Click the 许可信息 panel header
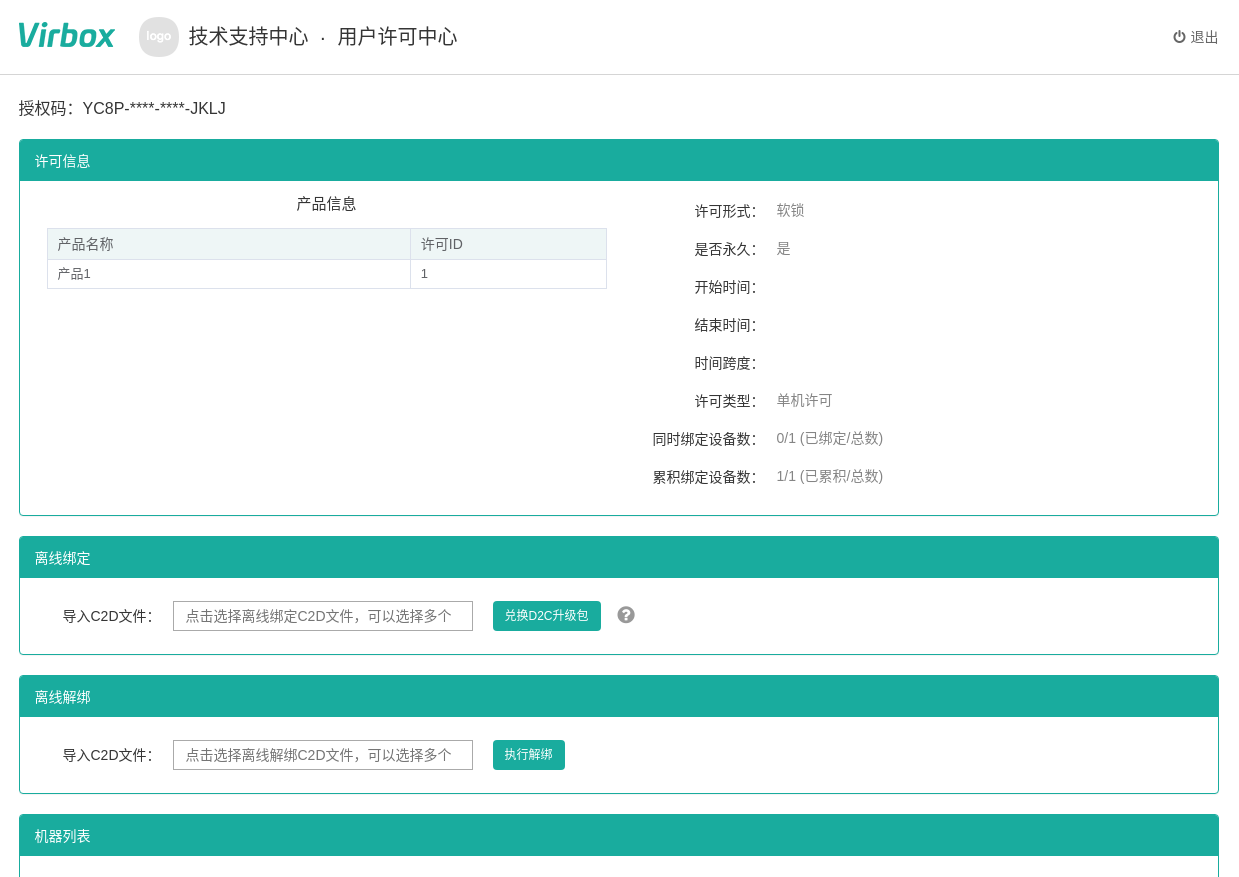 pos(619,161)
